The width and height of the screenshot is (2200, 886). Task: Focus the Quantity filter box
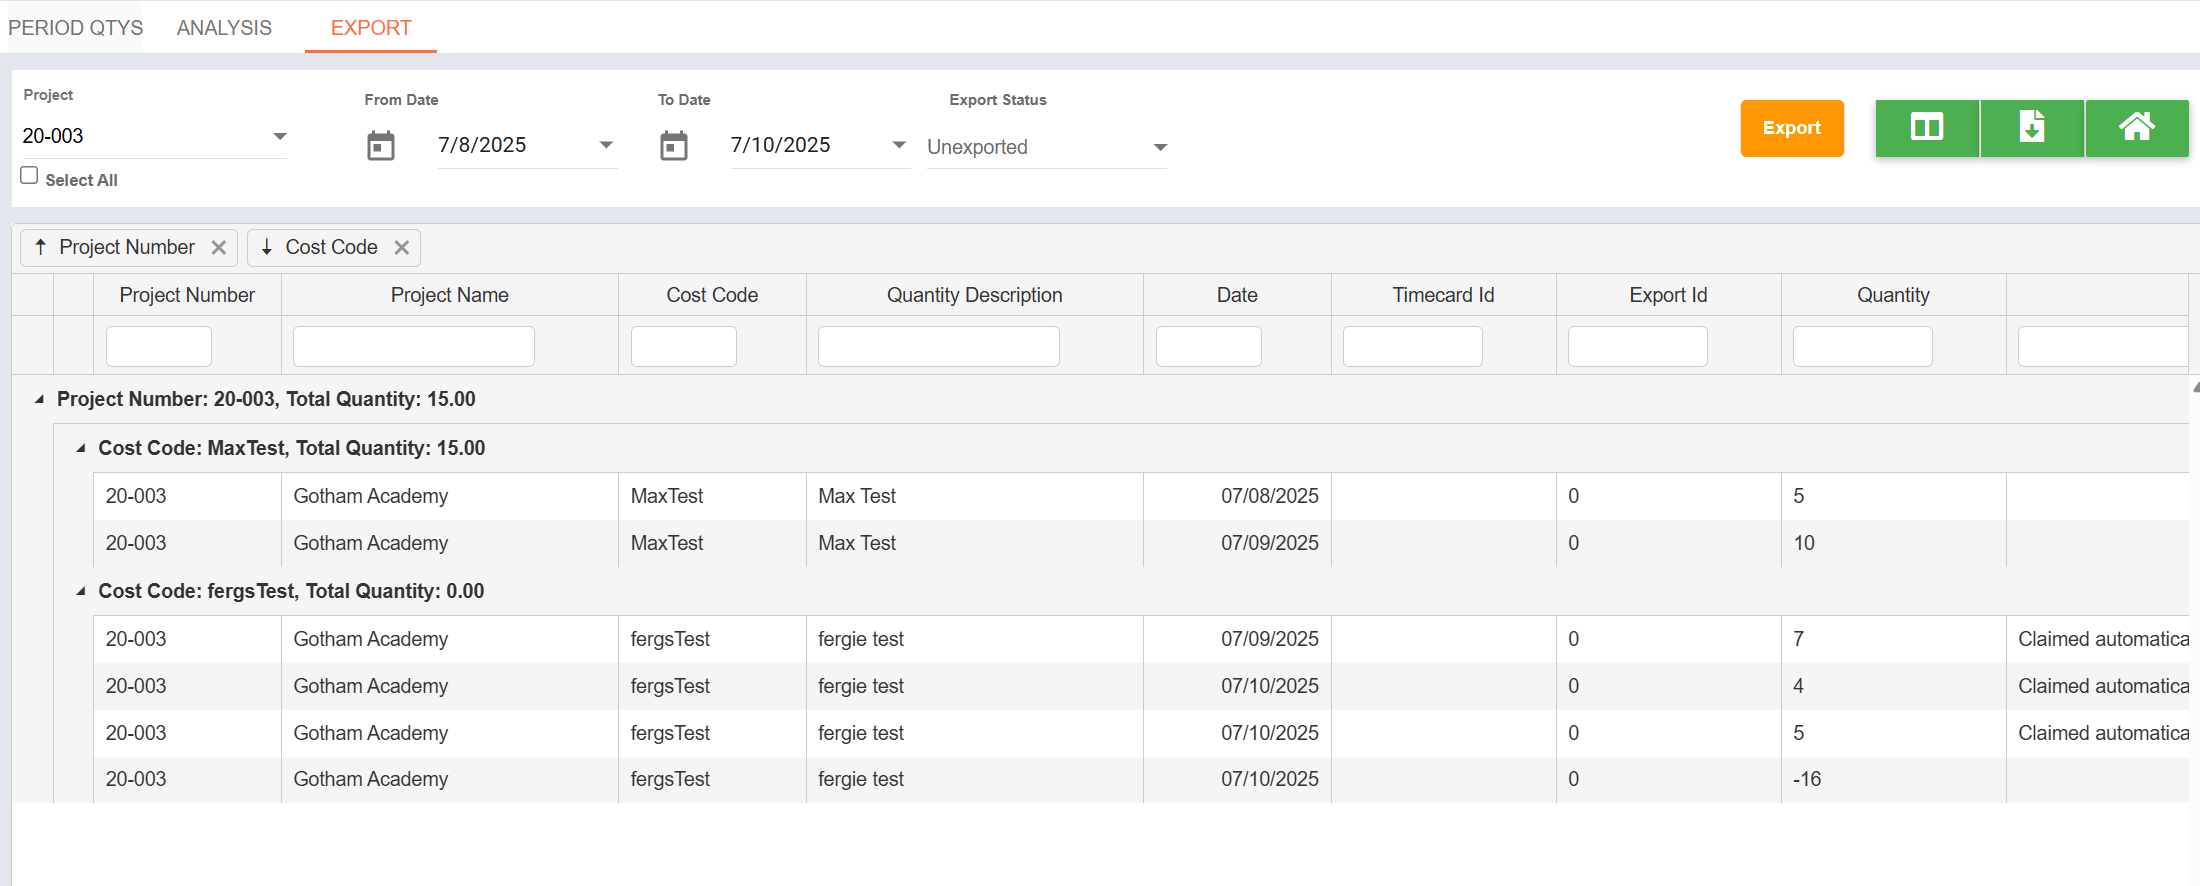click(x=1863, y=347)
